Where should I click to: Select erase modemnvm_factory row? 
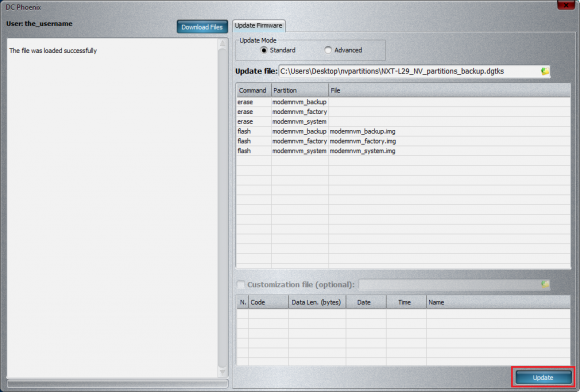[x=403, y=112]
